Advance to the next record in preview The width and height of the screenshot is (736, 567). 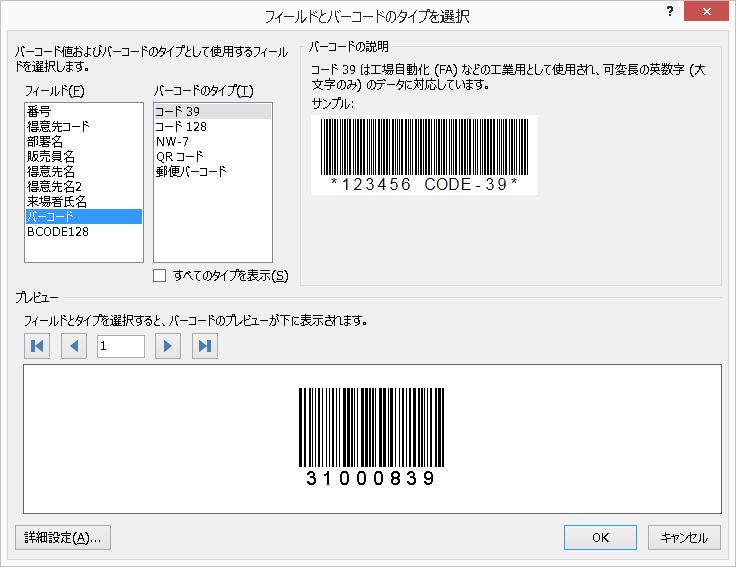coord(168,346)
